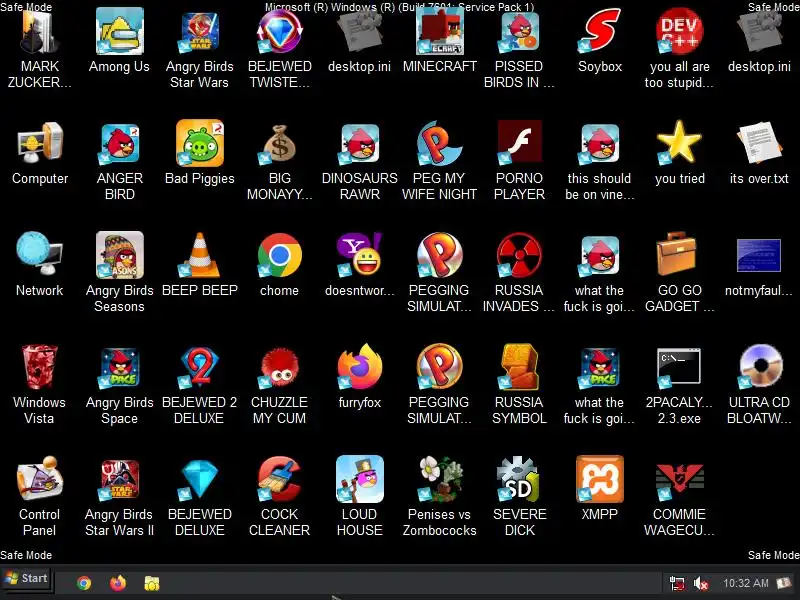Open the BEEP BEEP VLC cone icon
Screen dimensions: 800x600
pos(199,255)
